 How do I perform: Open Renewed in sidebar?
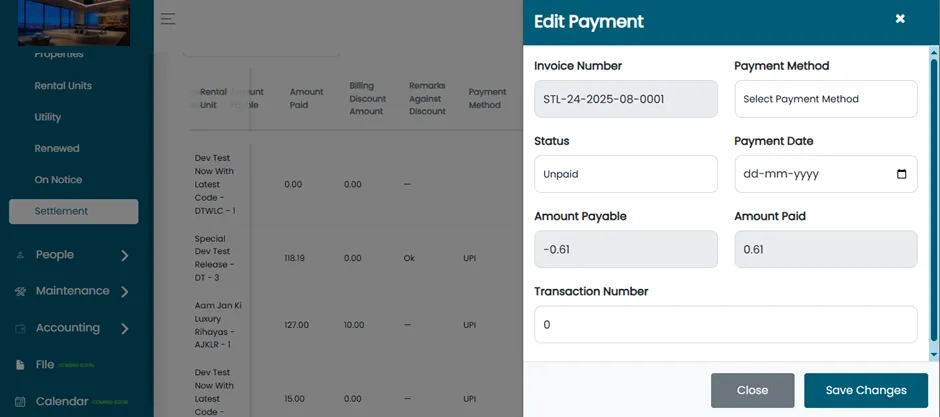tap(57, 148)
